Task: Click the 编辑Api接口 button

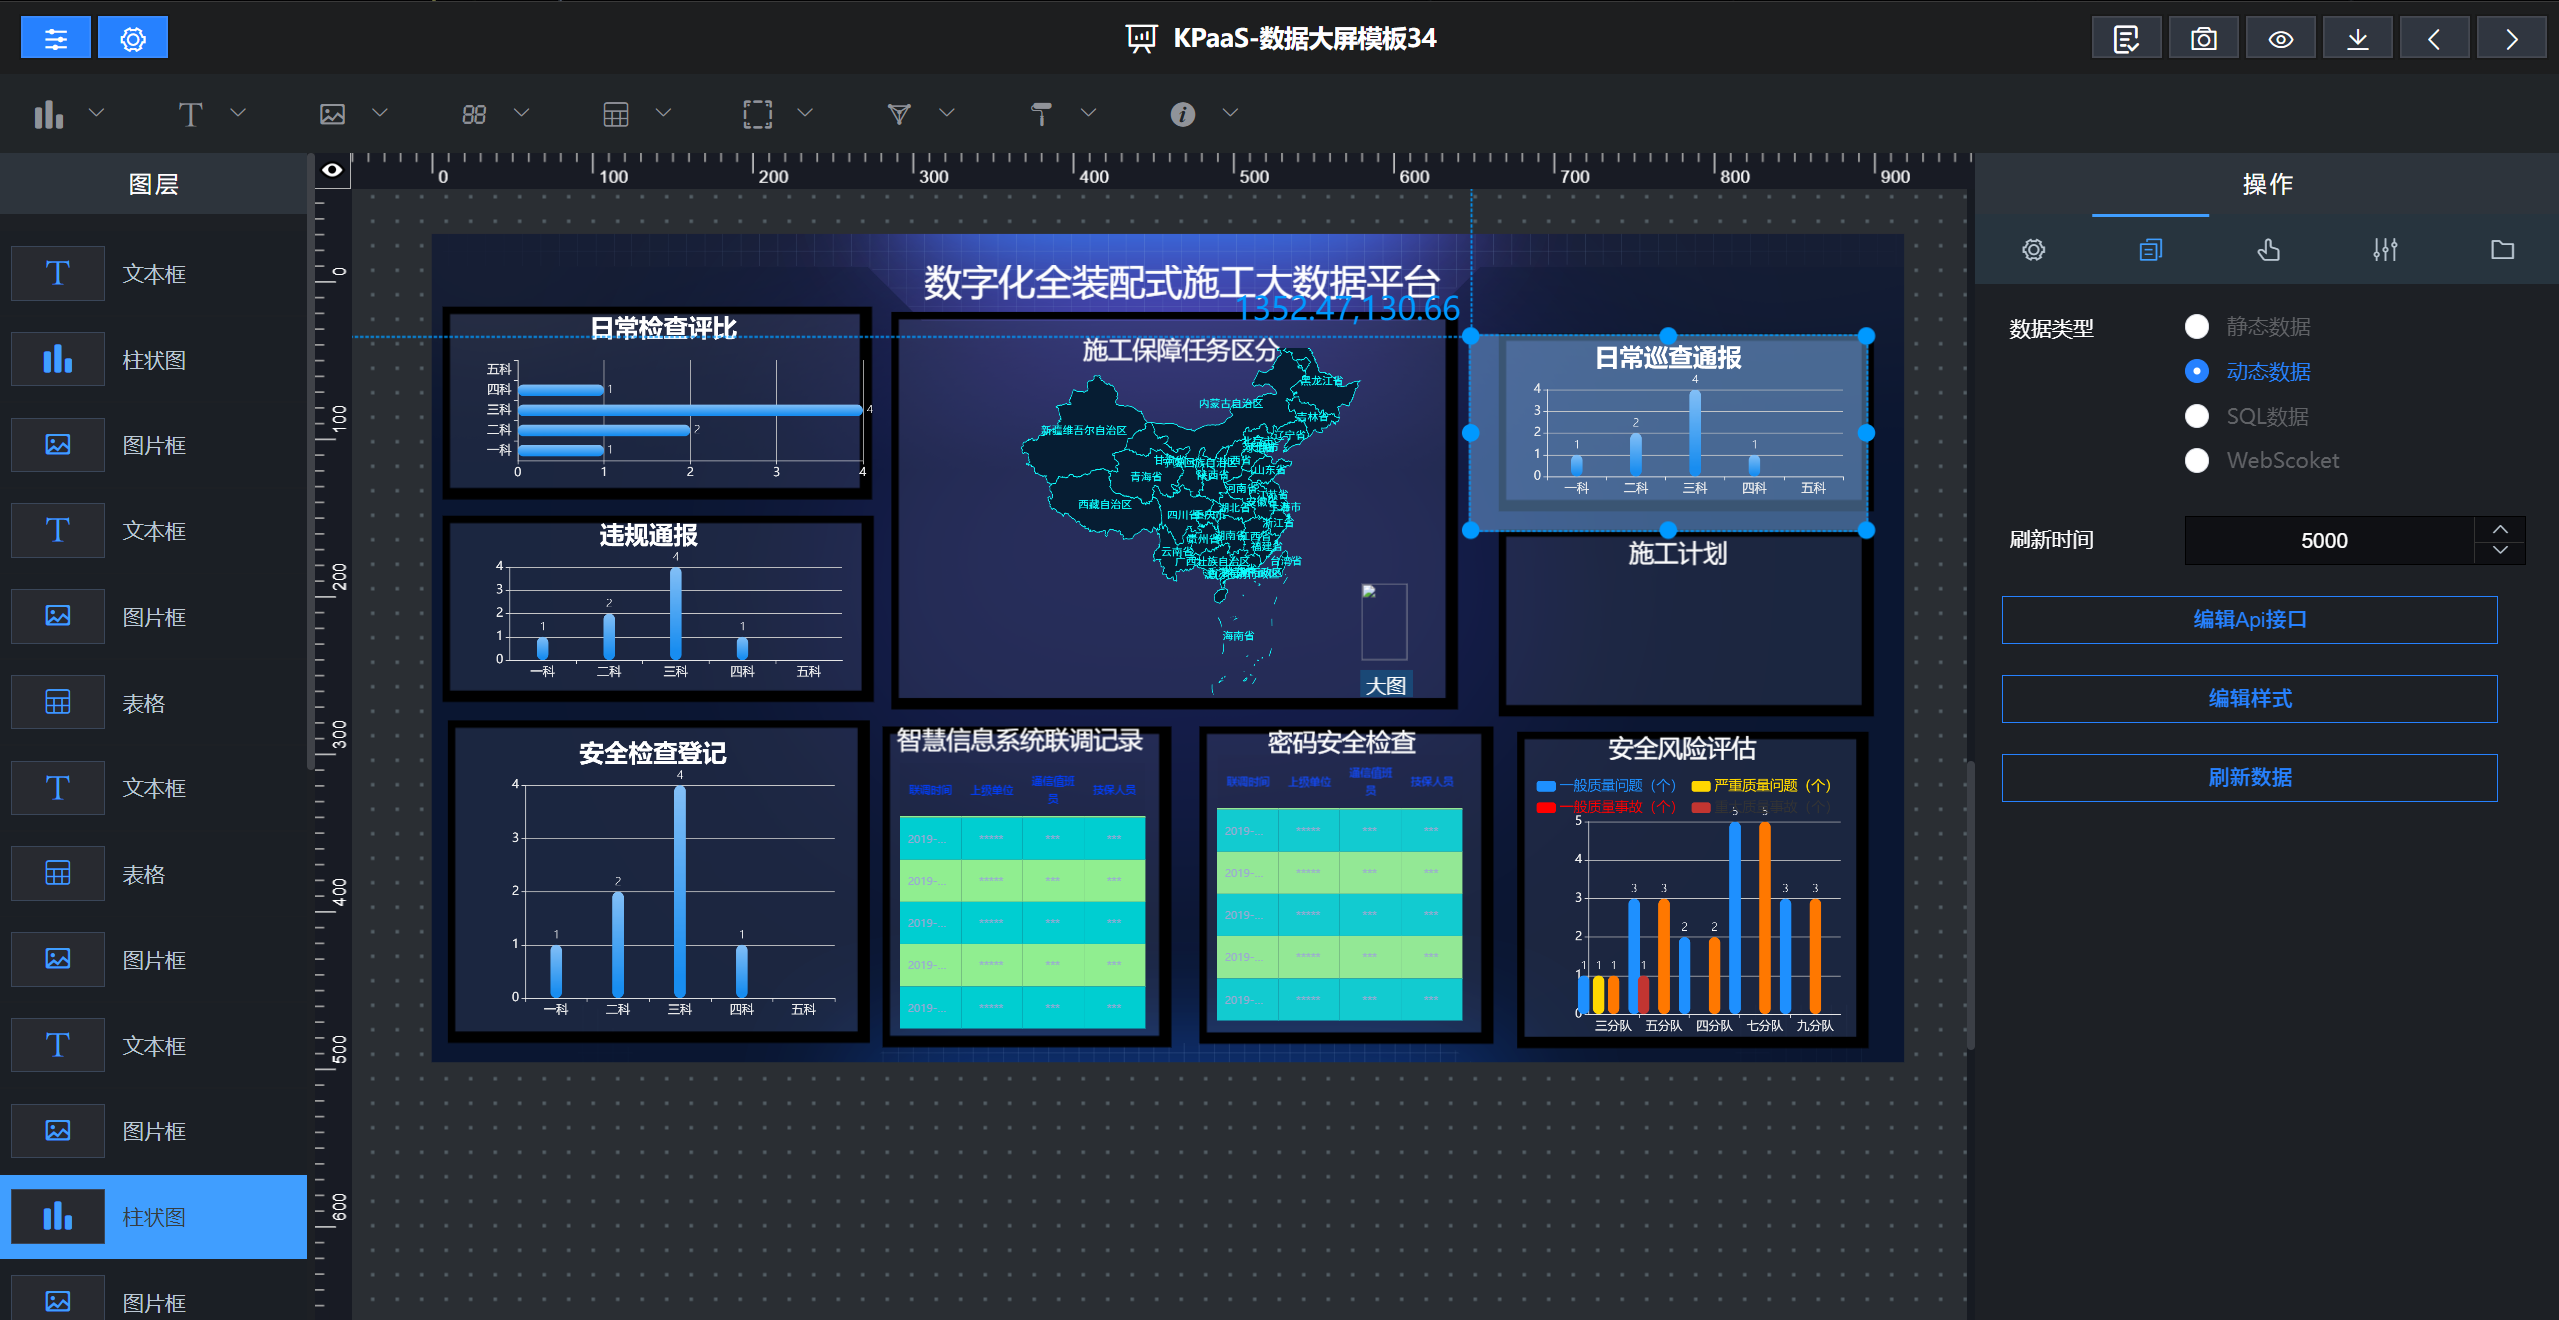Action: click(2249, 620)
